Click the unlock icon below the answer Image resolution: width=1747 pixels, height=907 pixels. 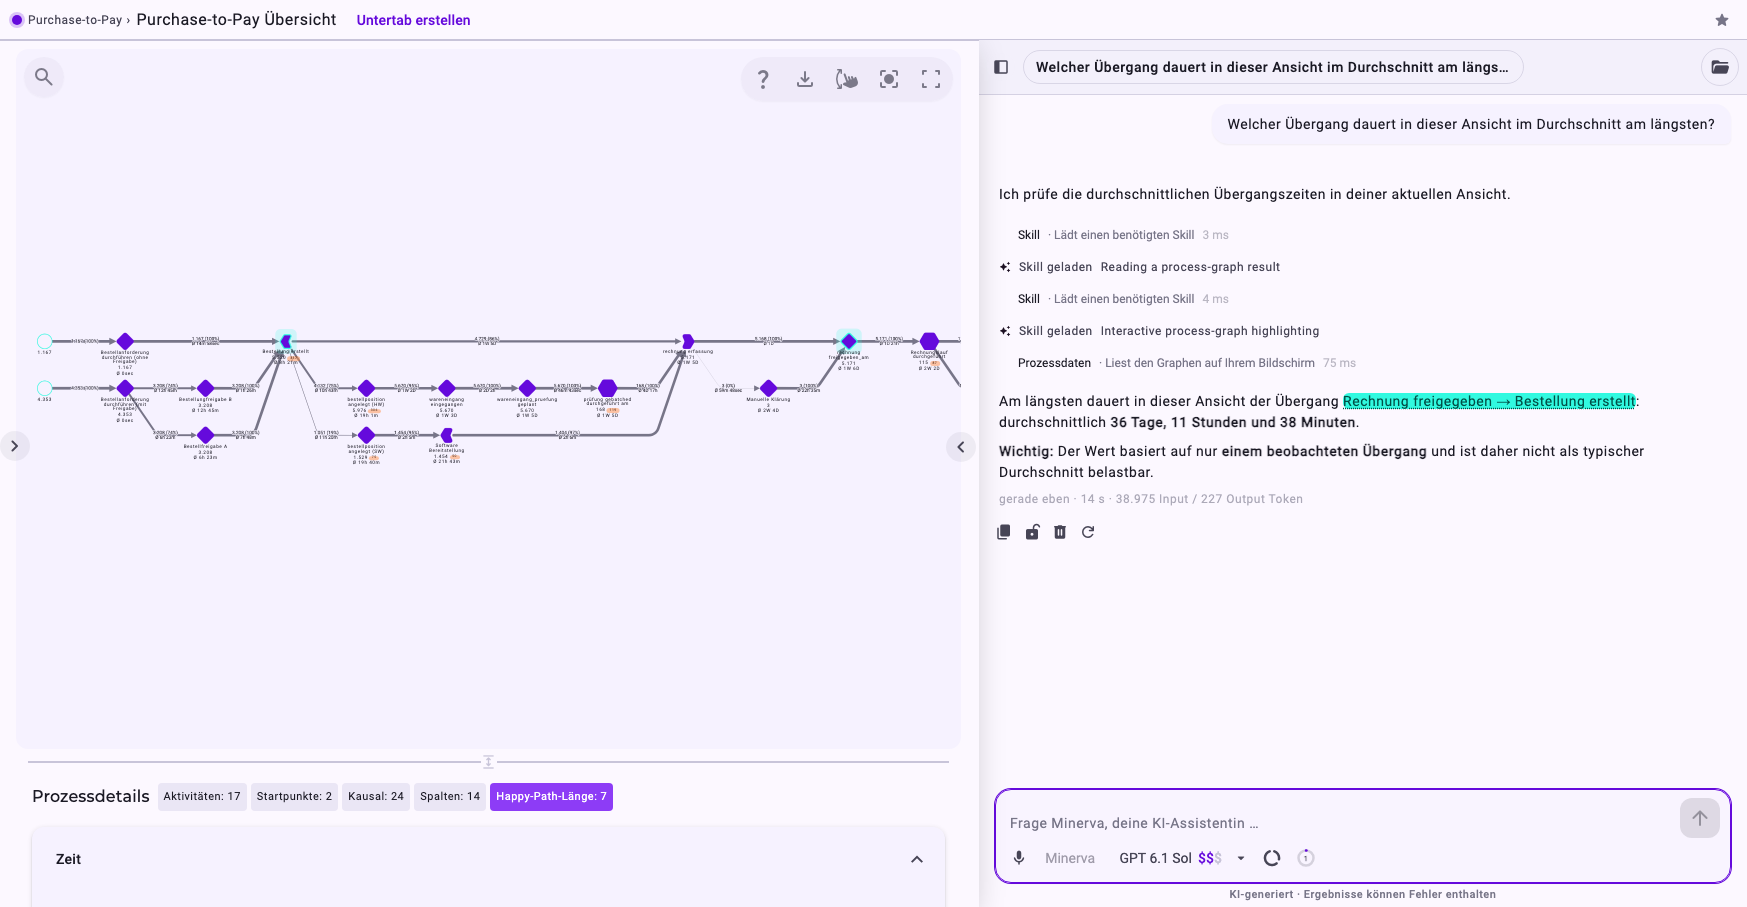(x=1032, y=532)
